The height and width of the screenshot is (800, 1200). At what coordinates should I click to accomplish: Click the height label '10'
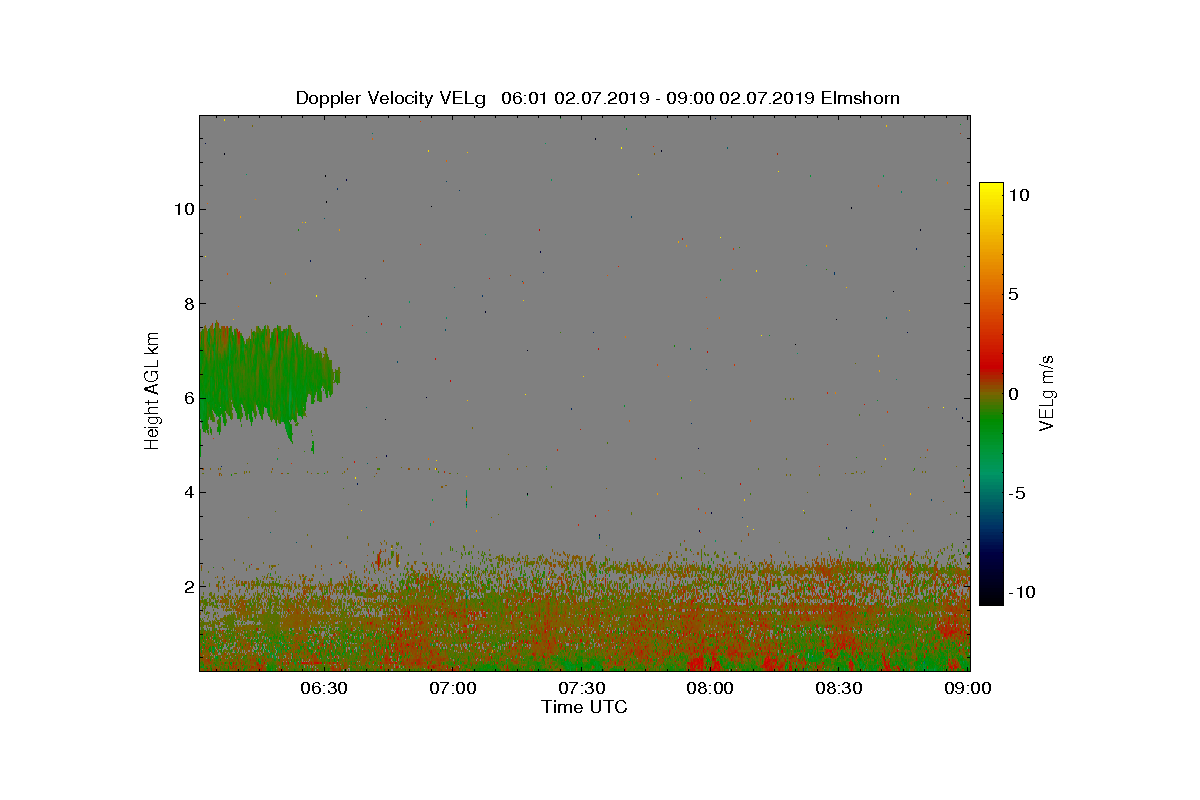(x=182, y=209)
